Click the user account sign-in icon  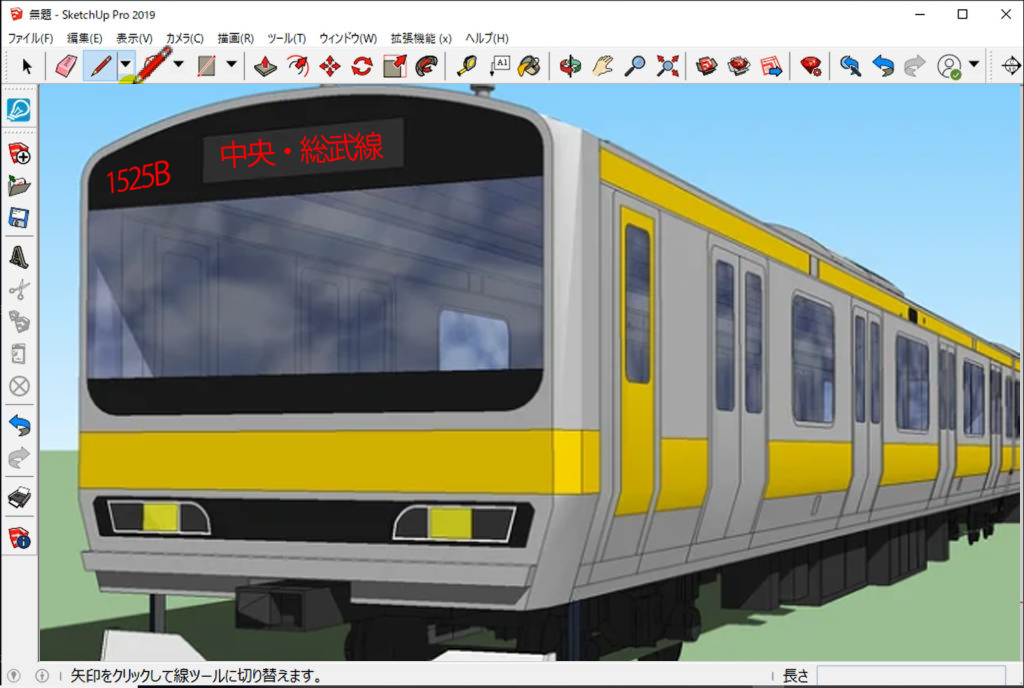coord(949,66)
